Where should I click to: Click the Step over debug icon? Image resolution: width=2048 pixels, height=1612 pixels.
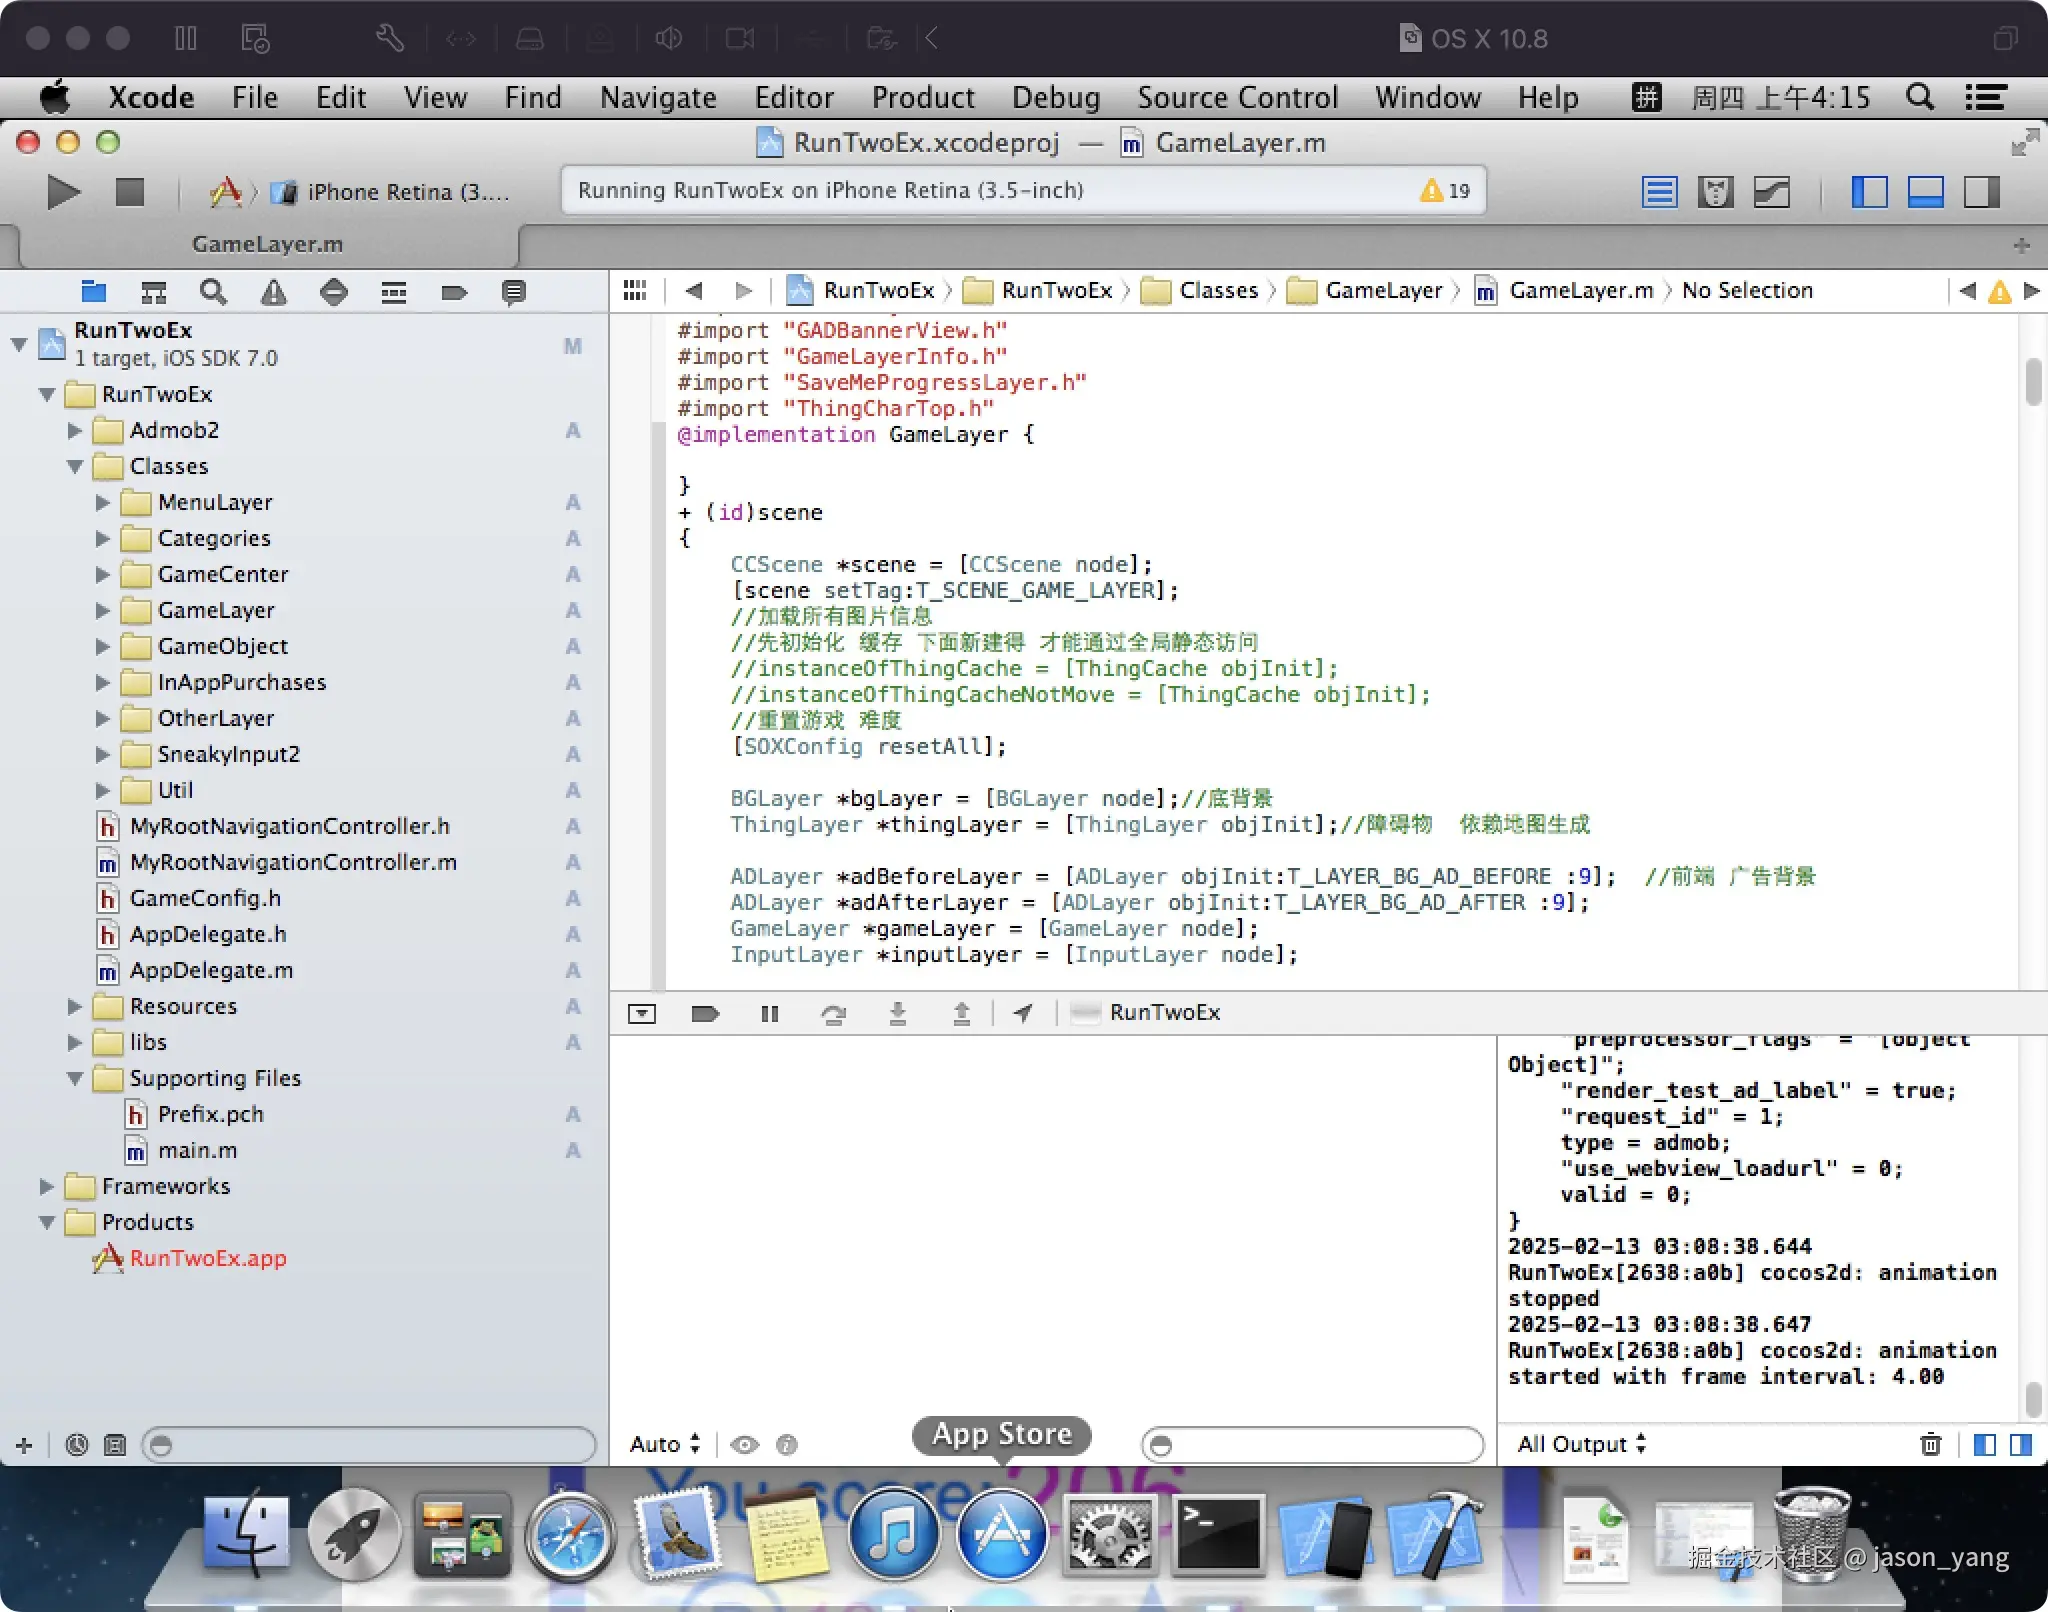coord(833,1013)
